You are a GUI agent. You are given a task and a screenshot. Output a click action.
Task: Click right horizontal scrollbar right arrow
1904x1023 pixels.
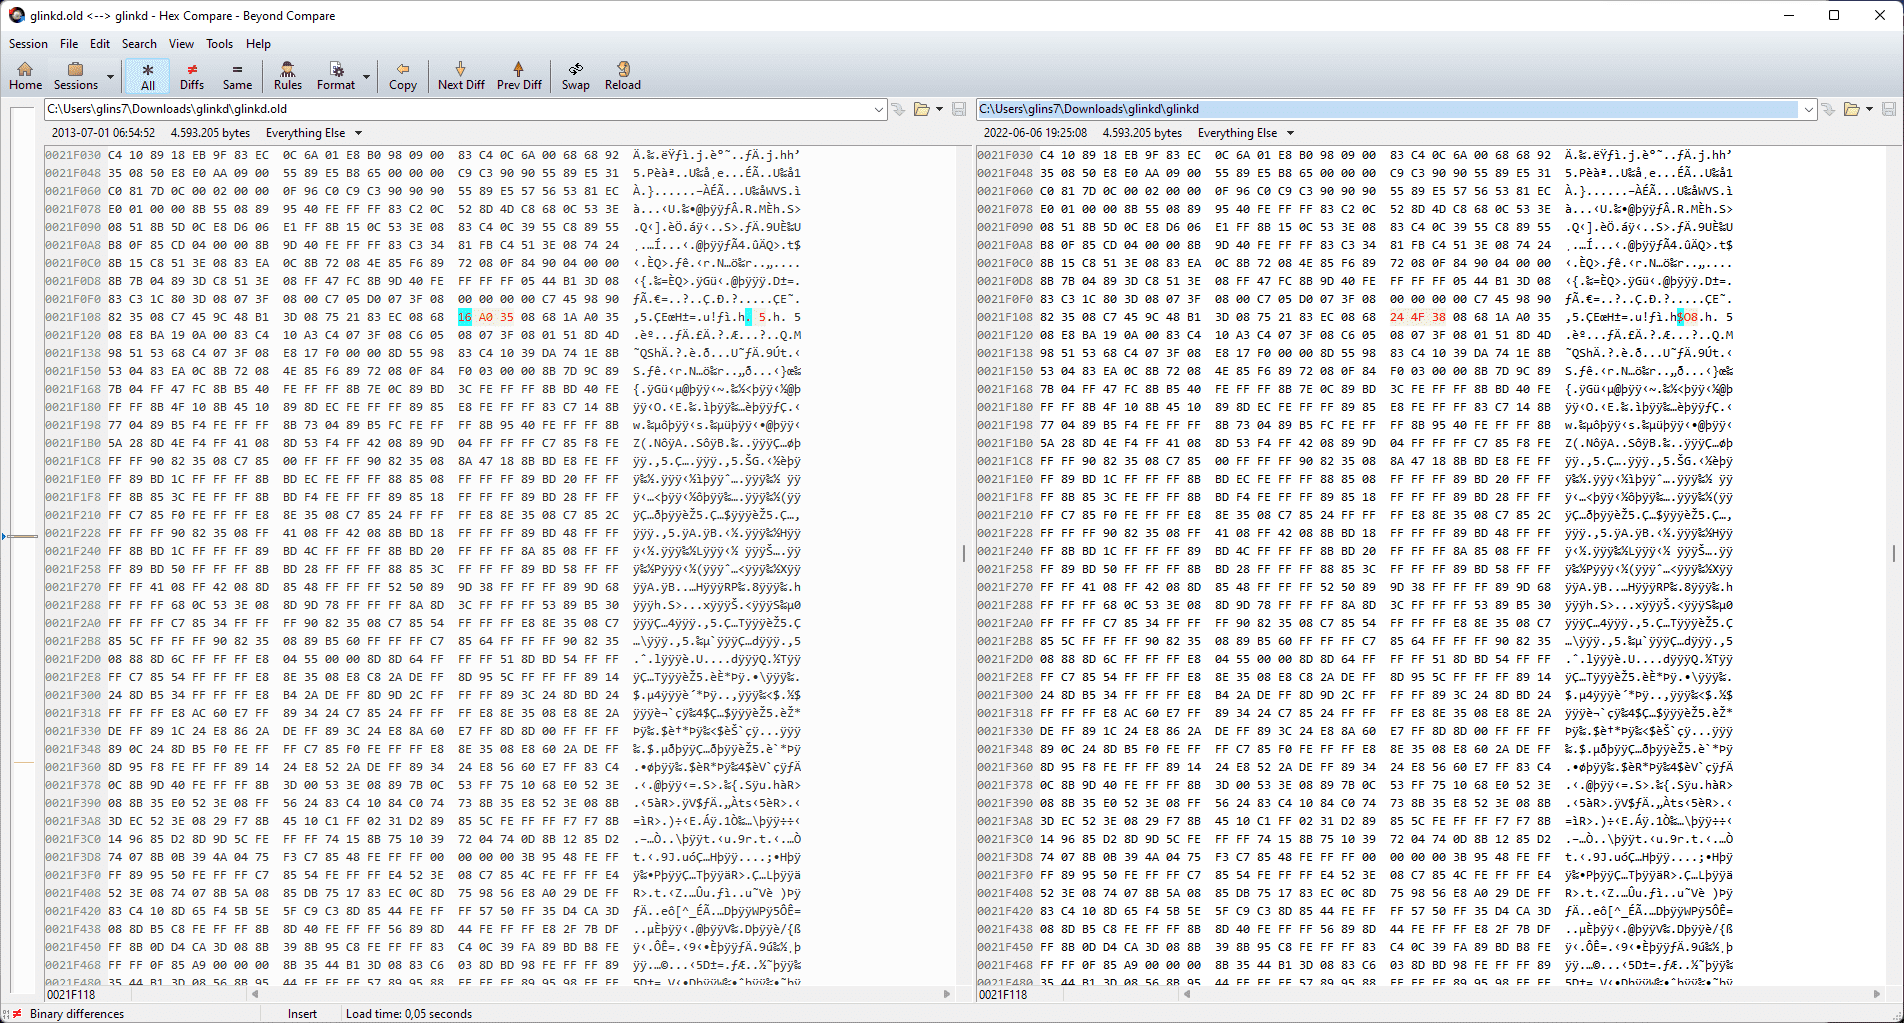coord(1879,994)
